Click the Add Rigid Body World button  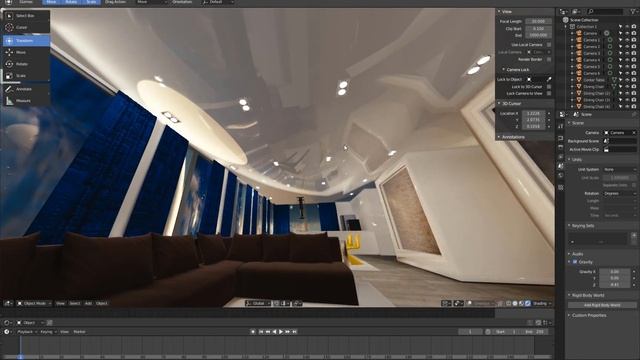pyautogui.click(x=602, y=305)
